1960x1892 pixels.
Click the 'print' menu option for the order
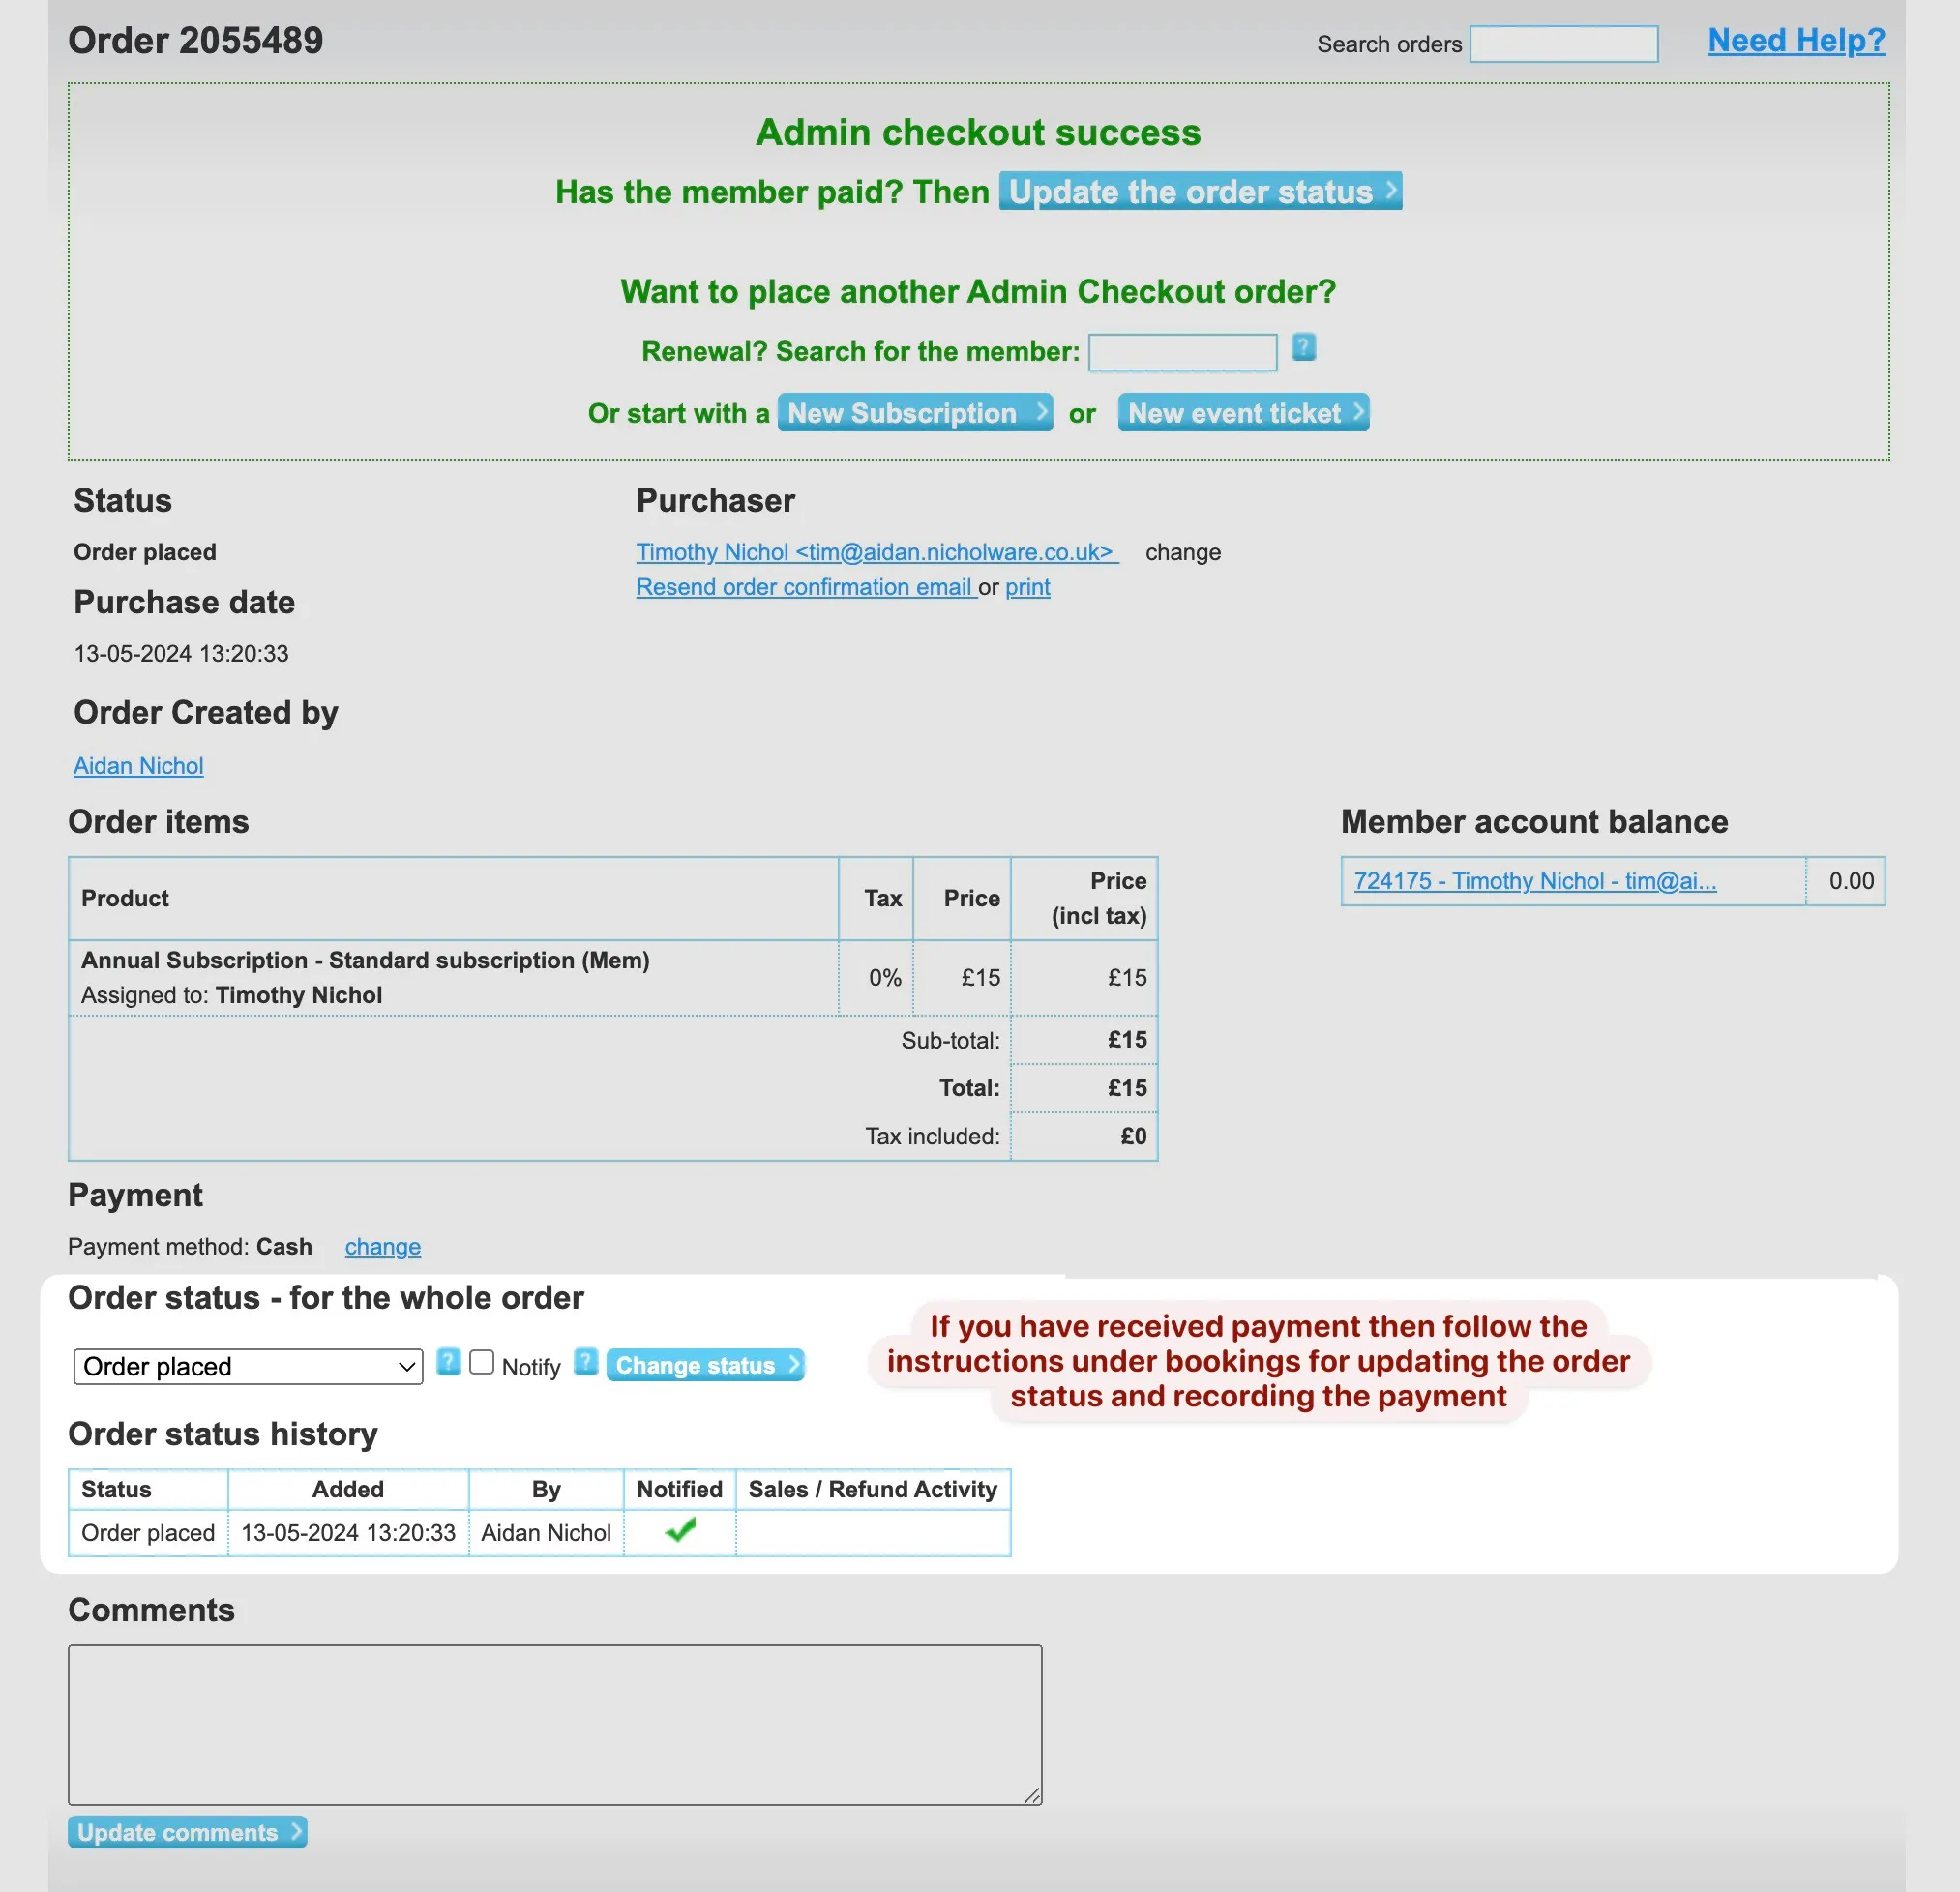pos(1027,586)
